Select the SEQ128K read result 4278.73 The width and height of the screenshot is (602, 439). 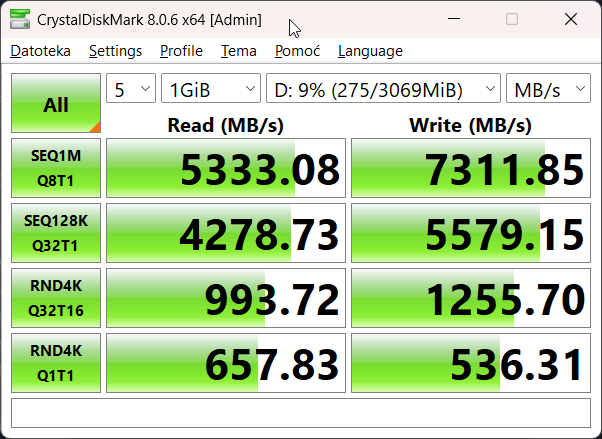226,233
